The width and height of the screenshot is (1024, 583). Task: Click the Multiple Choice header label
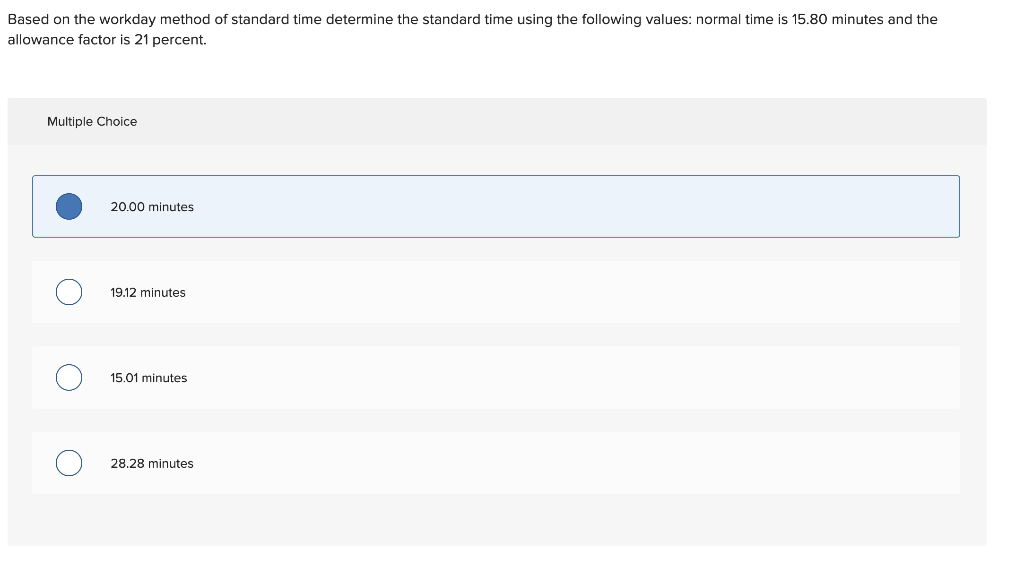[92, 121]
